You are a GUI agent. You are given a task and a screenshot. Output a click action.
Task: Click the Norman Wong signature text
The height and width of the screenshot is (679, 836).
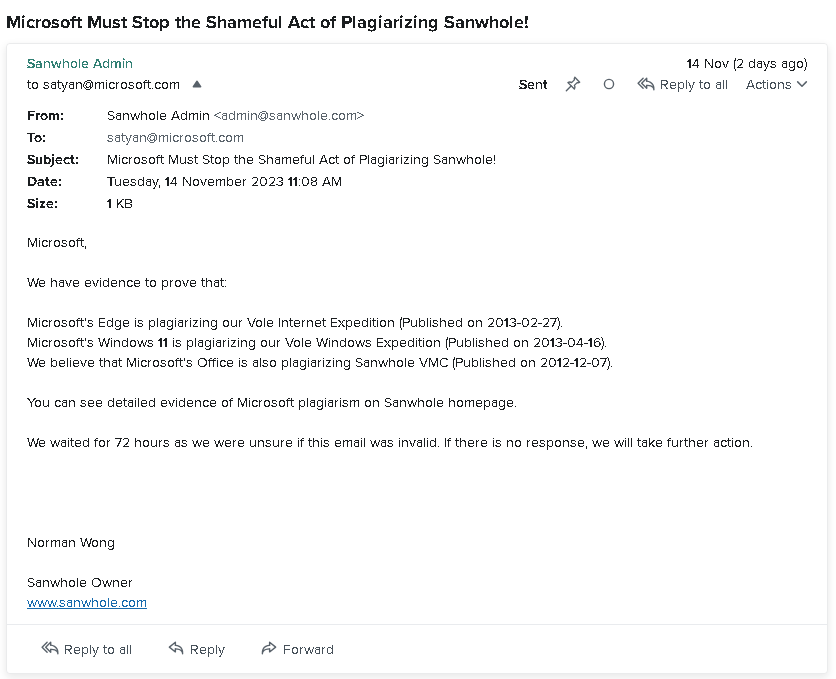coord(71,543)
